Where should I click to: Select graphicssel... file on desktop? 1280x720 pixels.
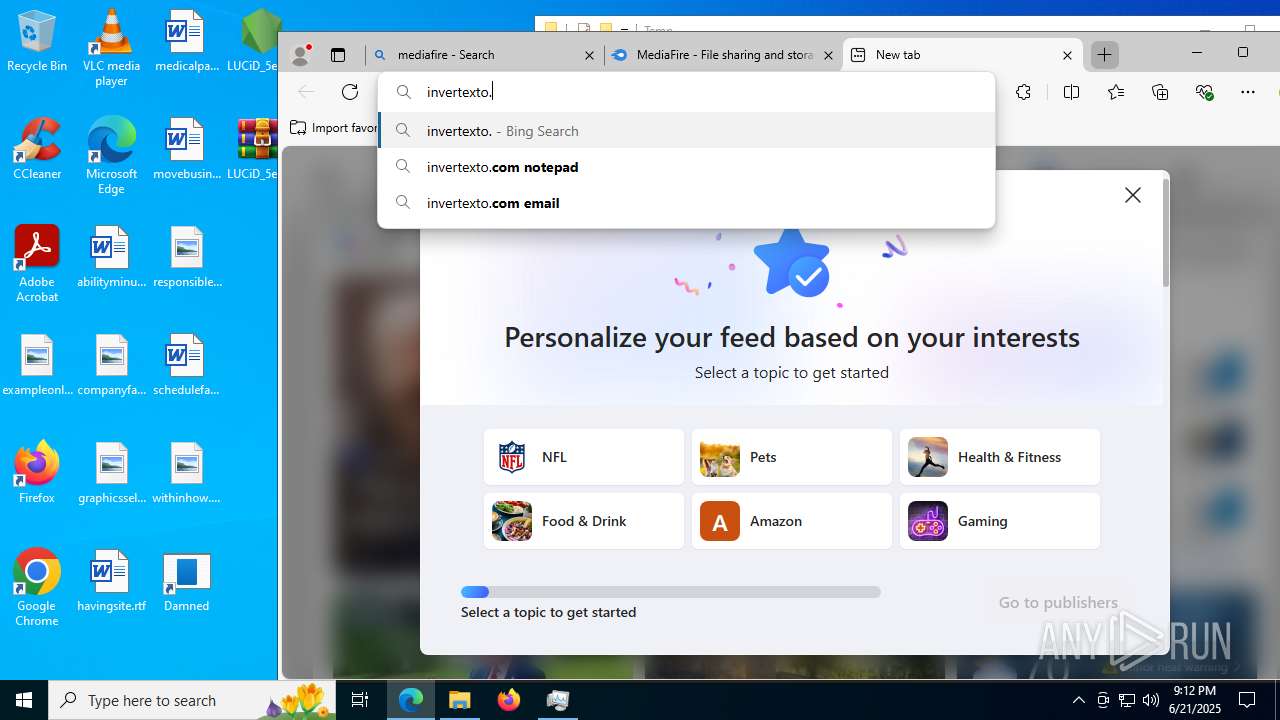click(x=111, y=473)
